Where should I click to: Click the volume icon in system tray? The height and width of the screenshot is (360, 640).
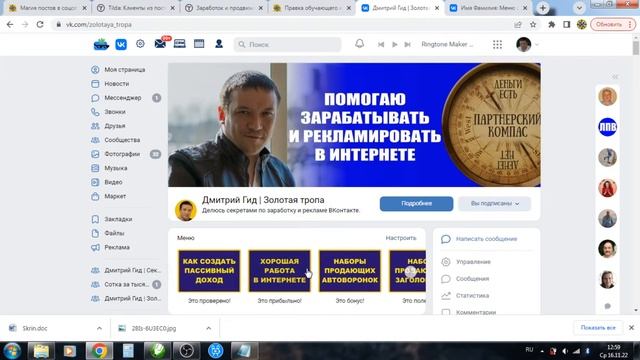tap(565, 351)
